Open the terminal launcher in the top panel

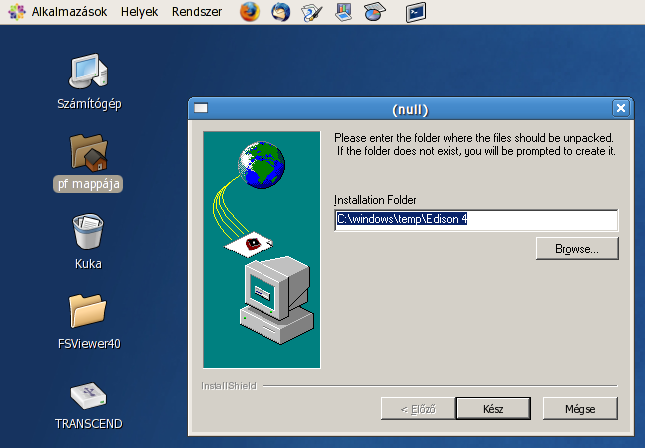pos(416,12)
